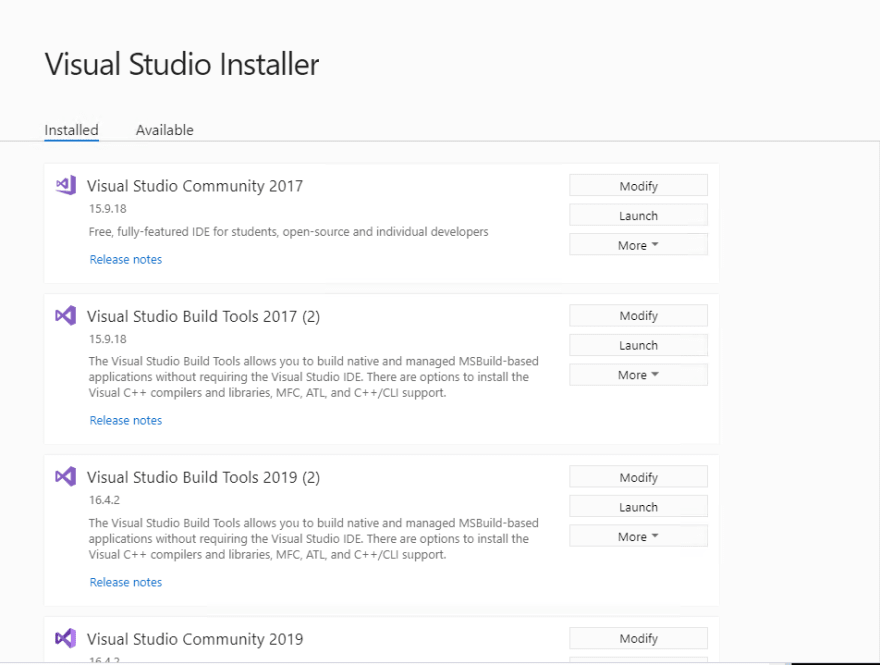Open Release notes for Build Tools 2019
The width and height of the screenshot is (880, 665).
[x=126, y=582]
